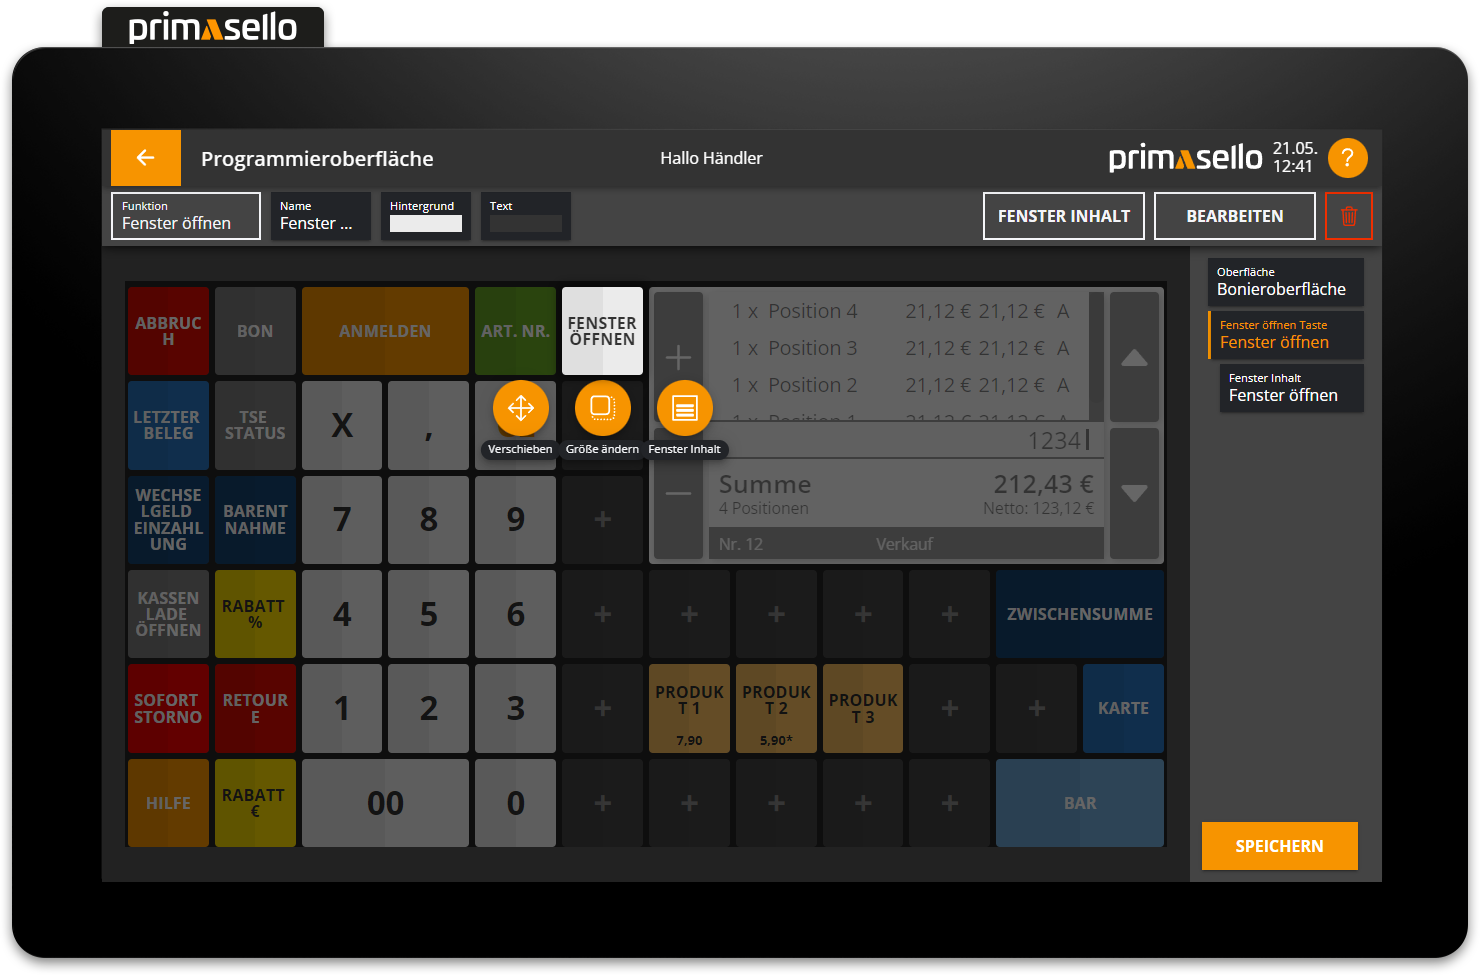
Task: Open help via the question mark icon
Action: [1347, 158]
